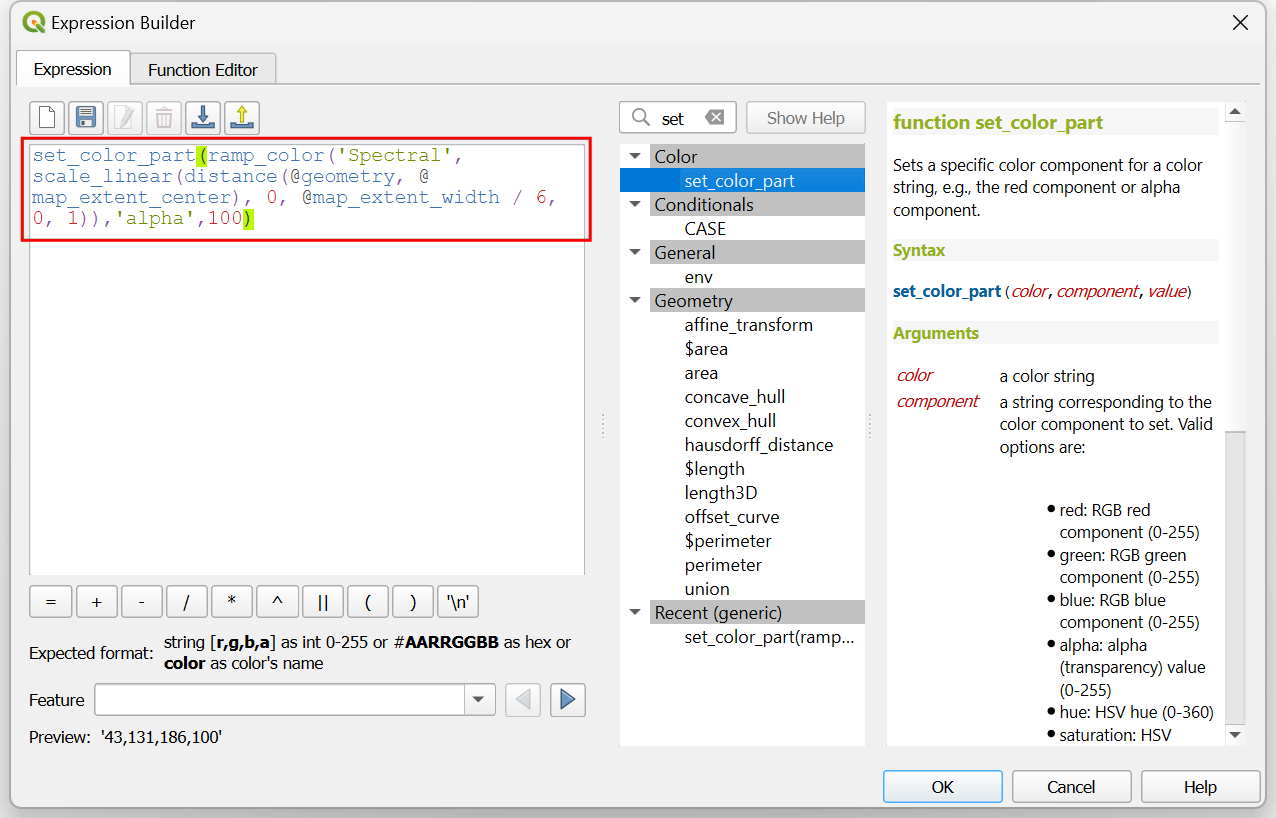Screen dimensions: 1276x818
Task: Collapse the Recent (generic) group
Action: click(634, 613)
